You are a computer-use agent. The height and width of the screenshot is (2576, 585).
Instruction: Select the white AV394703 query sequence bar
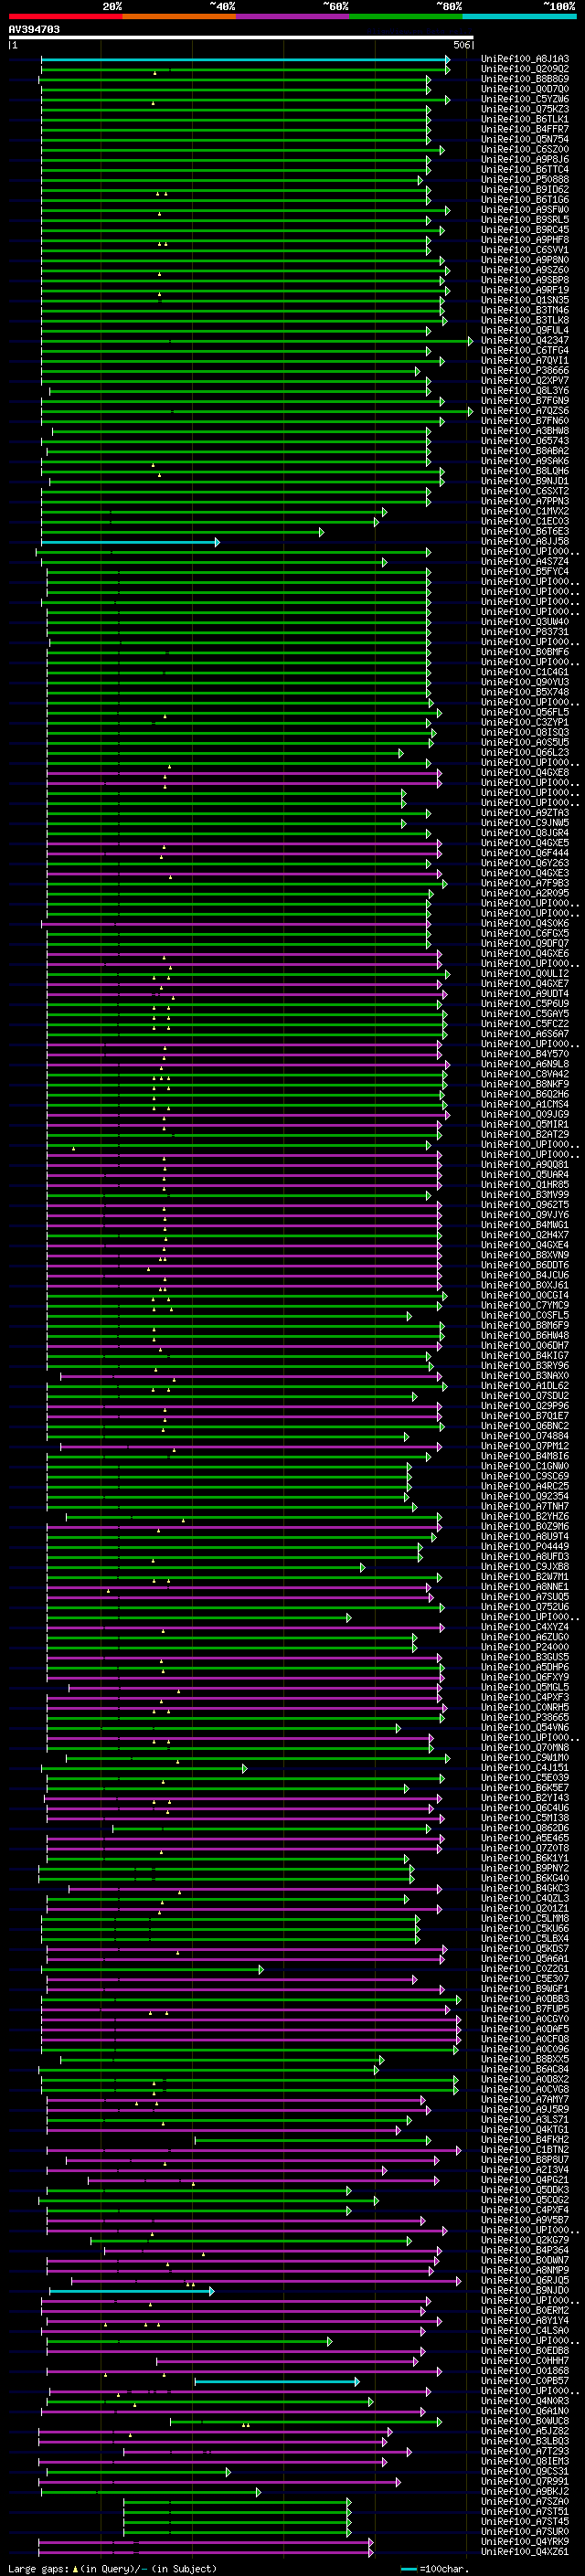[x=240, y=38]
